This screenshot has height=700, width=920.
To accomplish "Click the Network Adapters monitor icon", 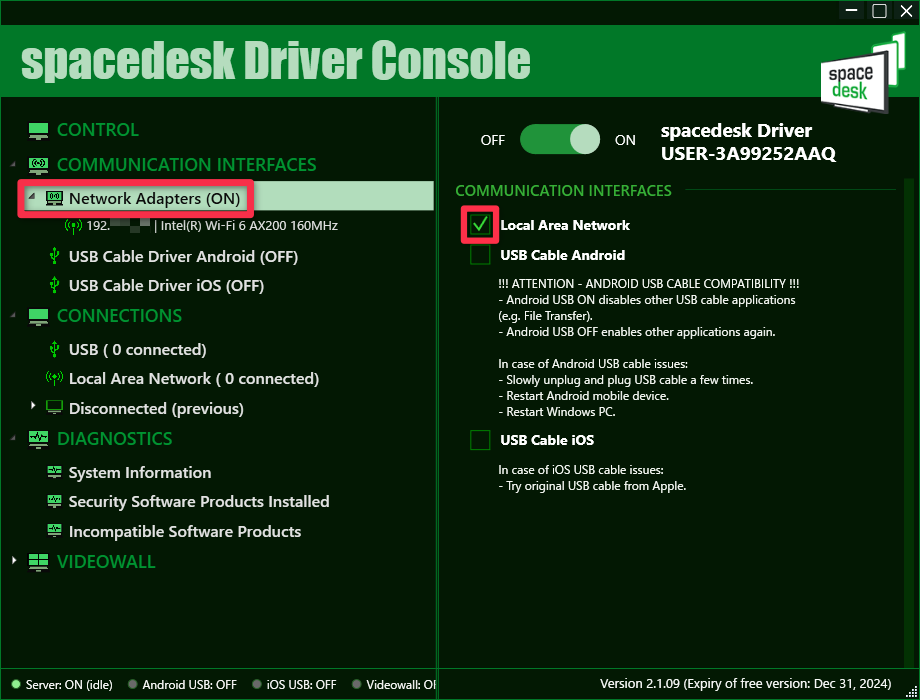I will click(55, 198).
